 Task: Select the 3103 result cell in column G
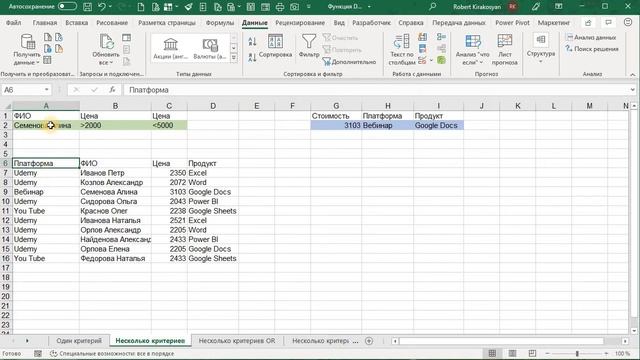pos(336,125)
